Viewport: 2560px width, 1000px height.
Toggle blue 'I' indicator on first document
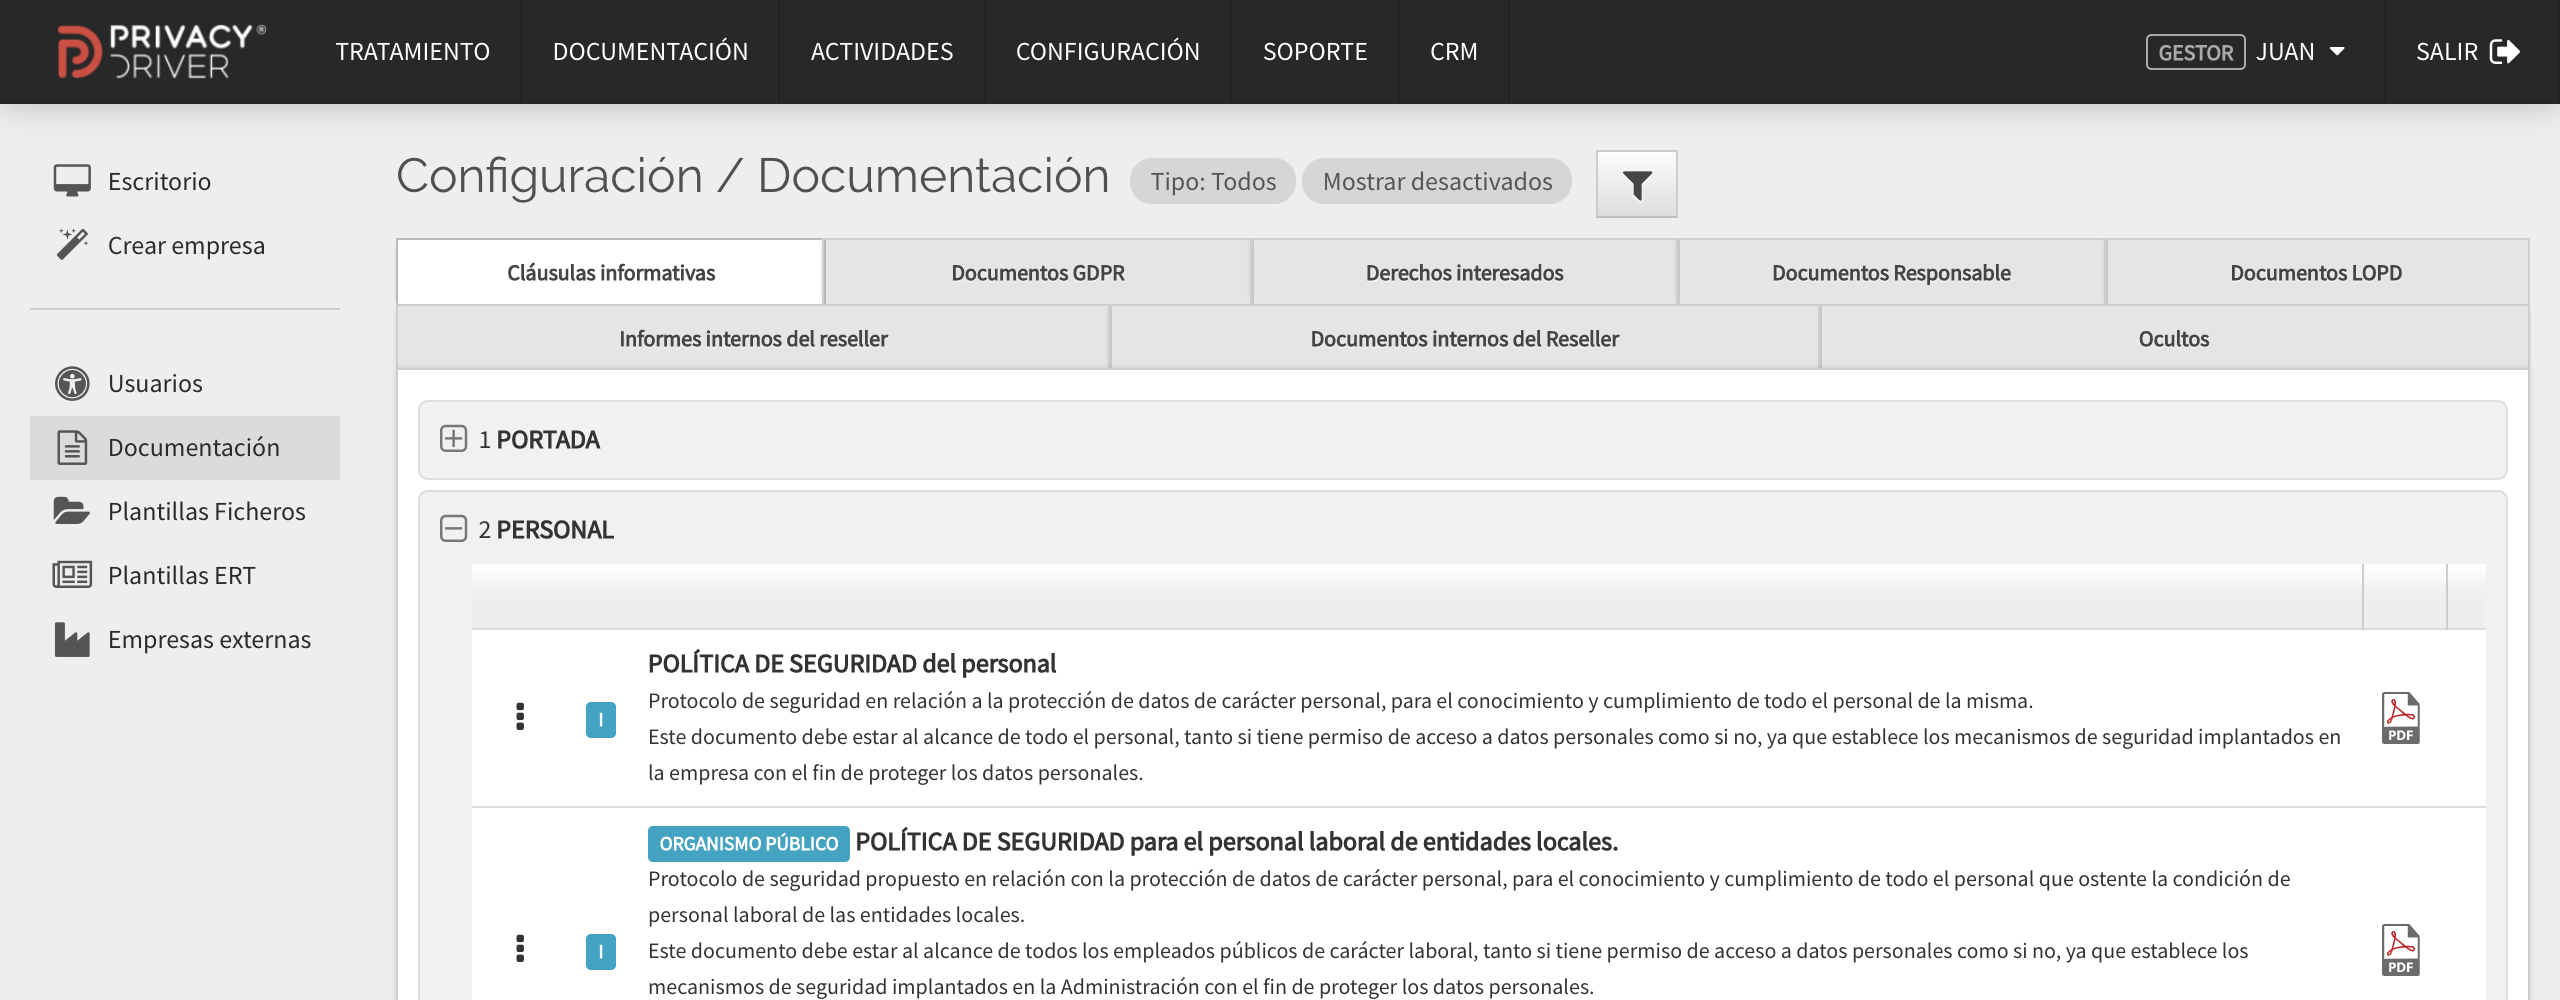pyautogui.click(x=600, y=720)
